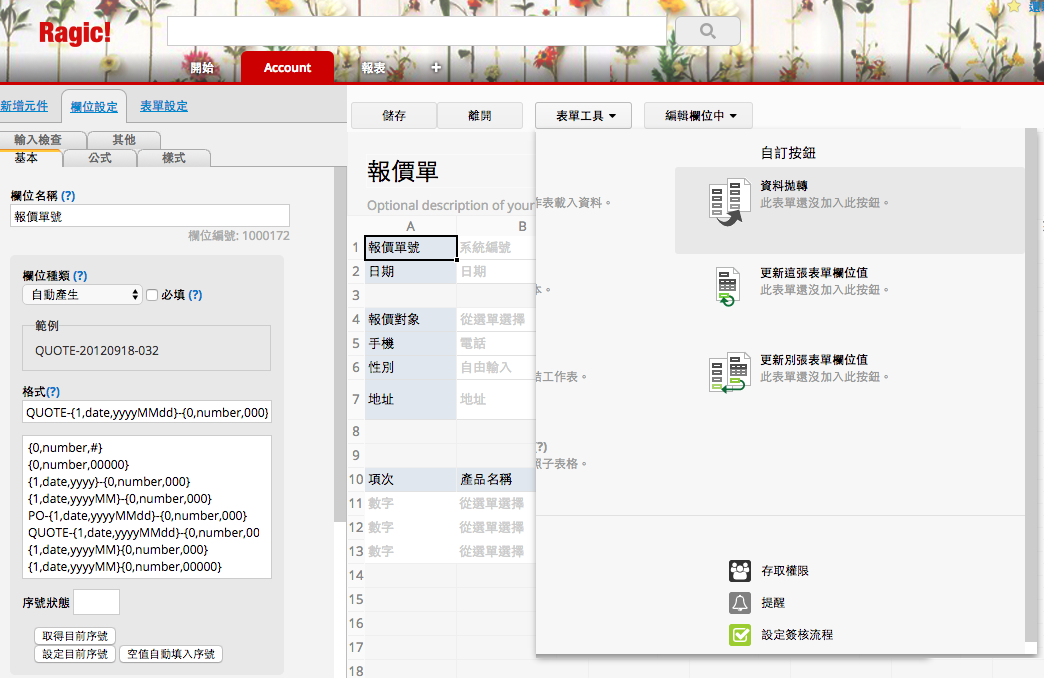Switch to 輸入檢查 sub-tab
The height and width of the screenshot is (678, 1044).
click(x=38, y=139)
